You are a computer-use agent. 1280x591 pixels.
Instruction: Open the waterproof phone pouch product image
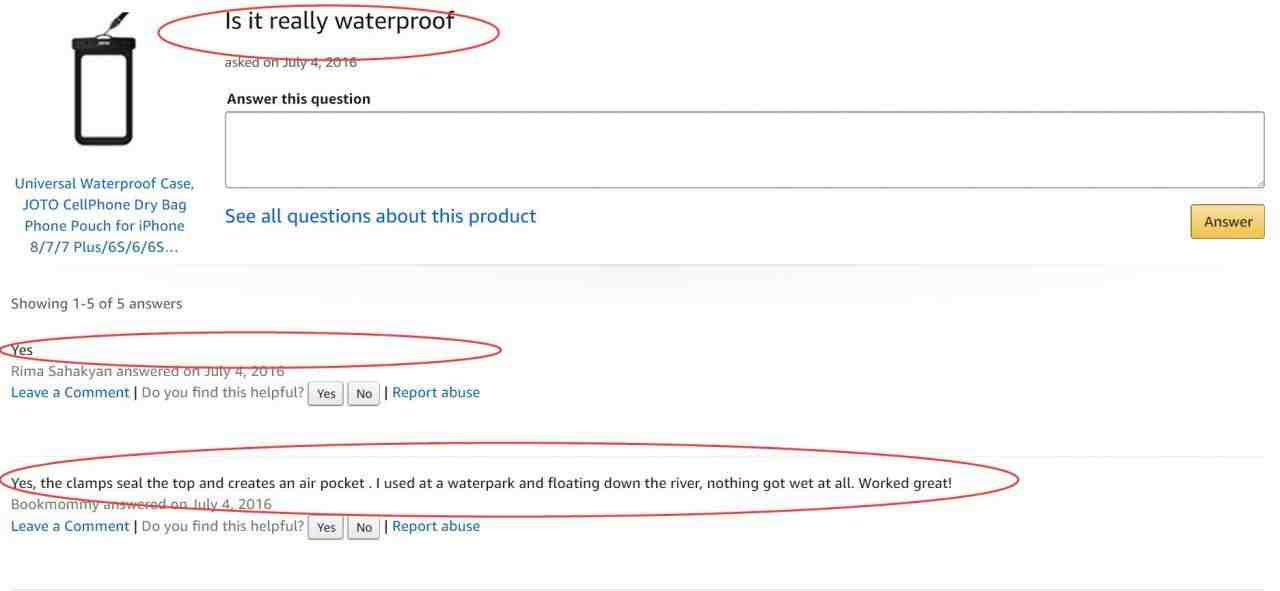click(103, 80)
